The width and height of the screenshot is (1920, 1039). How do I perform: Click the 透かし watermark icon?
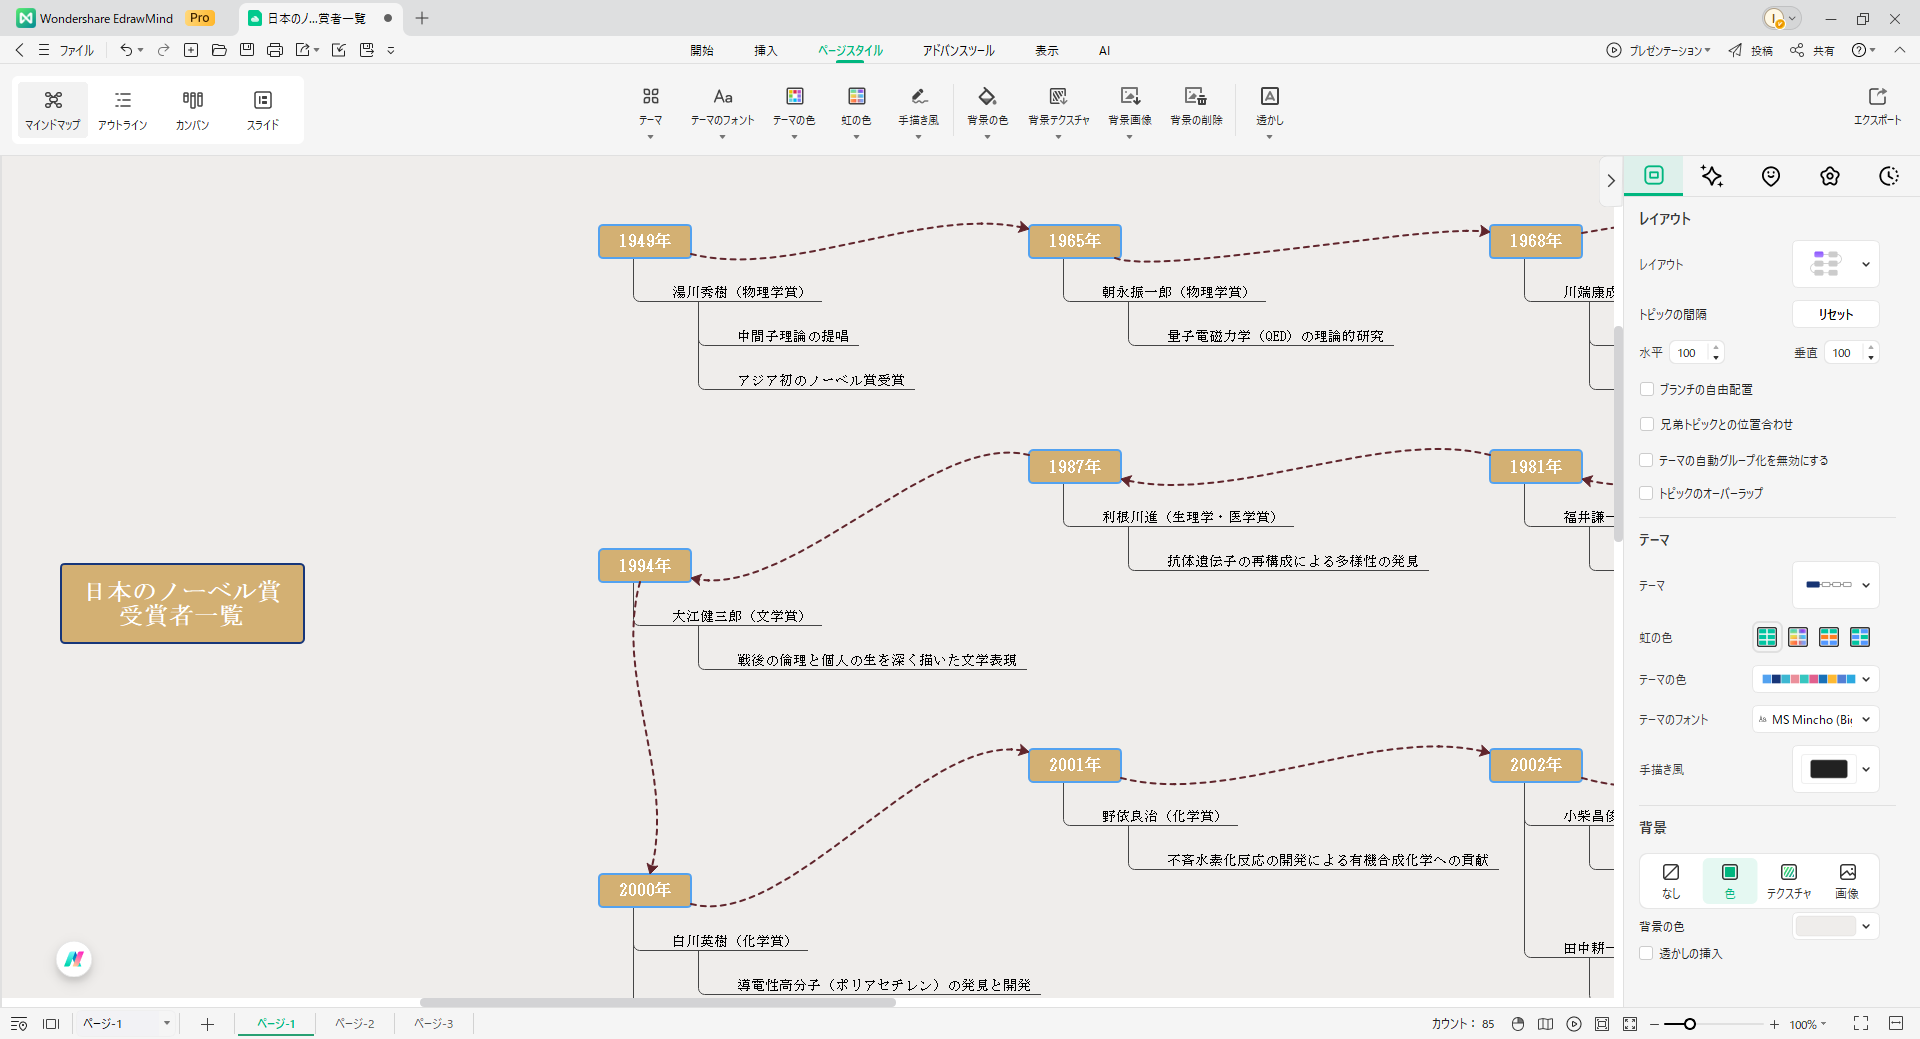click(1269, 98)
